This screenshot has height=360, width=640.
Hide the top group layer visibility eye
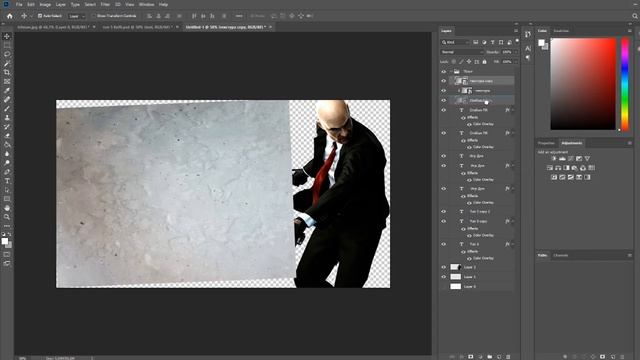pos(444,71)
